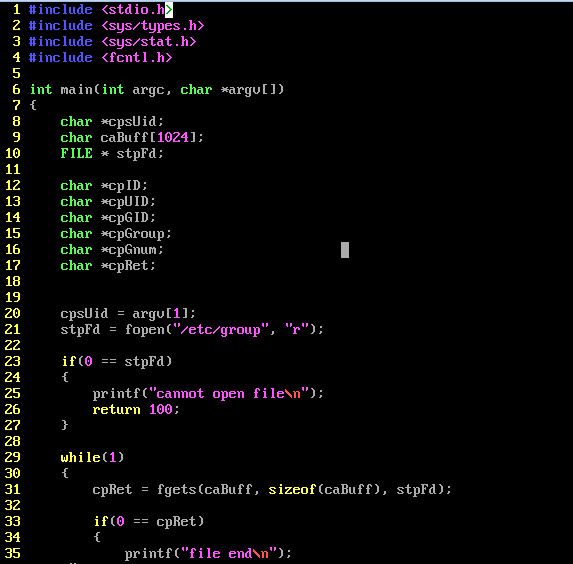
Task: Click the 'return 100;' statement
Action: click(136, 410)
